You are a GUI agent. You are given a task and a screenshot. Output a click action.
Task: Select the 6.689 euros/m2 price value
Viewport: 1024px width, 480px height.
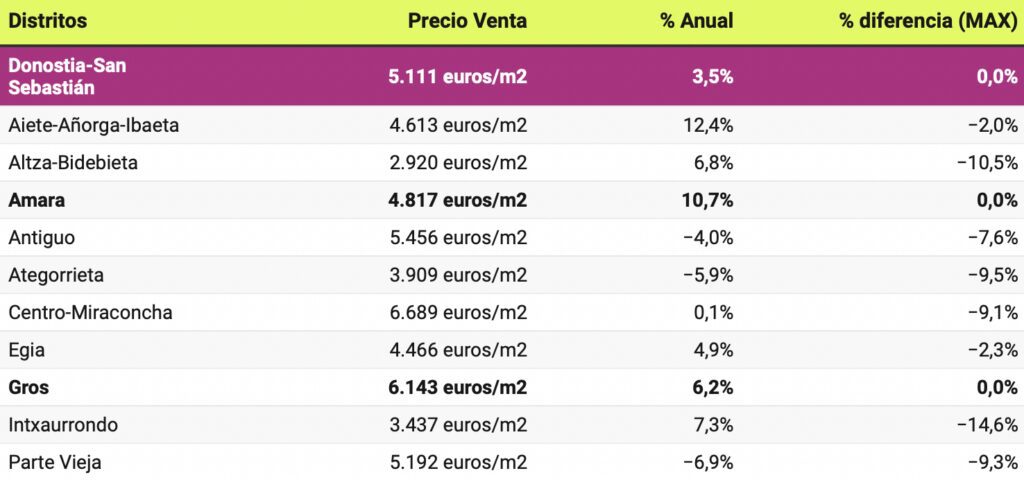[x=458, y=312]
